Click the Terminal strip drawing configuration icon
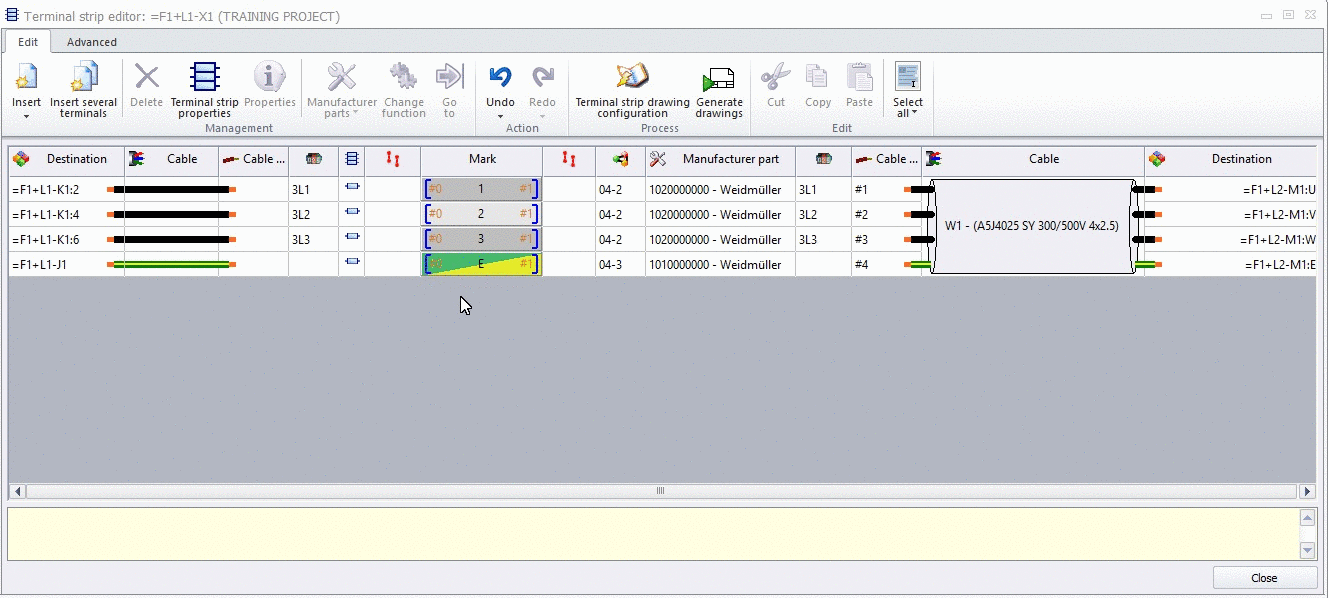1328x598 pixels. 632,77
